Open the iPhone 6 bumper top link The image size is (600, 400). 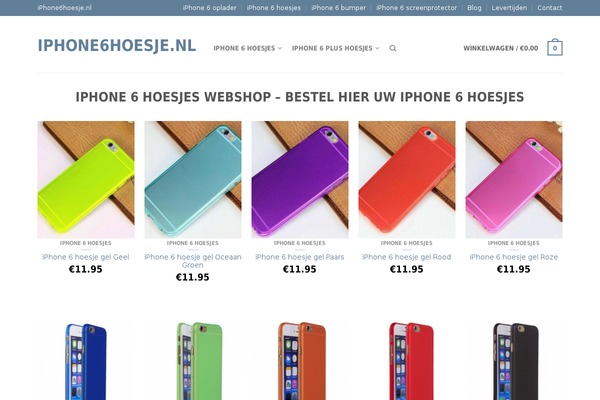pos(339,8)
